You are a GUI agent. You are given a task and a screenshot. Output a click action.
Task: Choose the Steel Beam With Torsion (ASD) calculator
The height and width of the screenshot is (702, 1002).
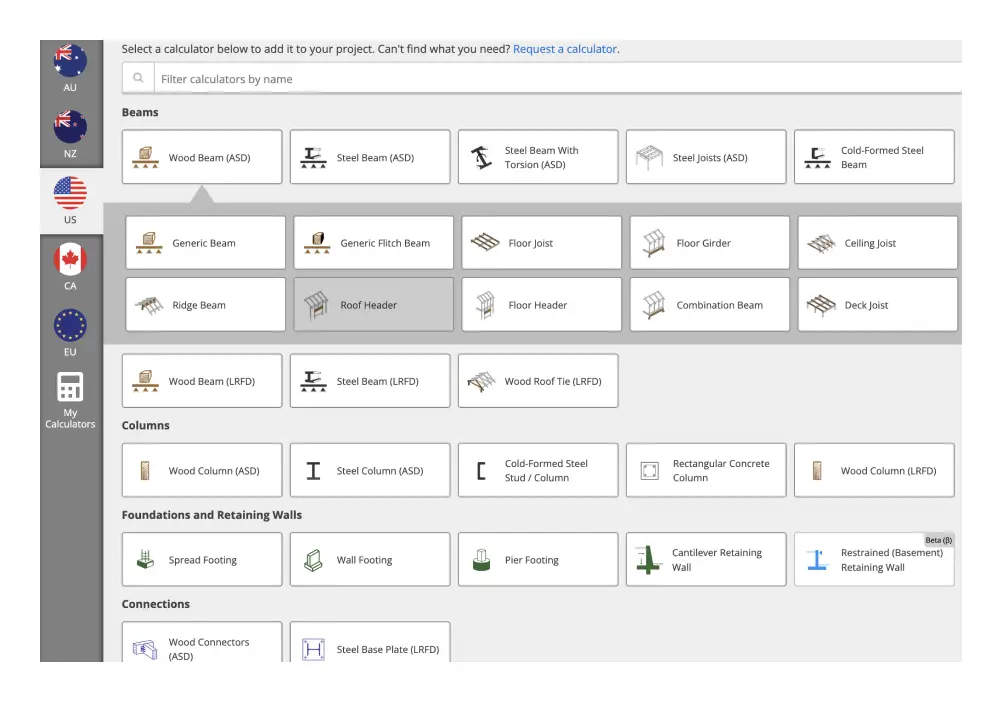(x=538, y=158)
